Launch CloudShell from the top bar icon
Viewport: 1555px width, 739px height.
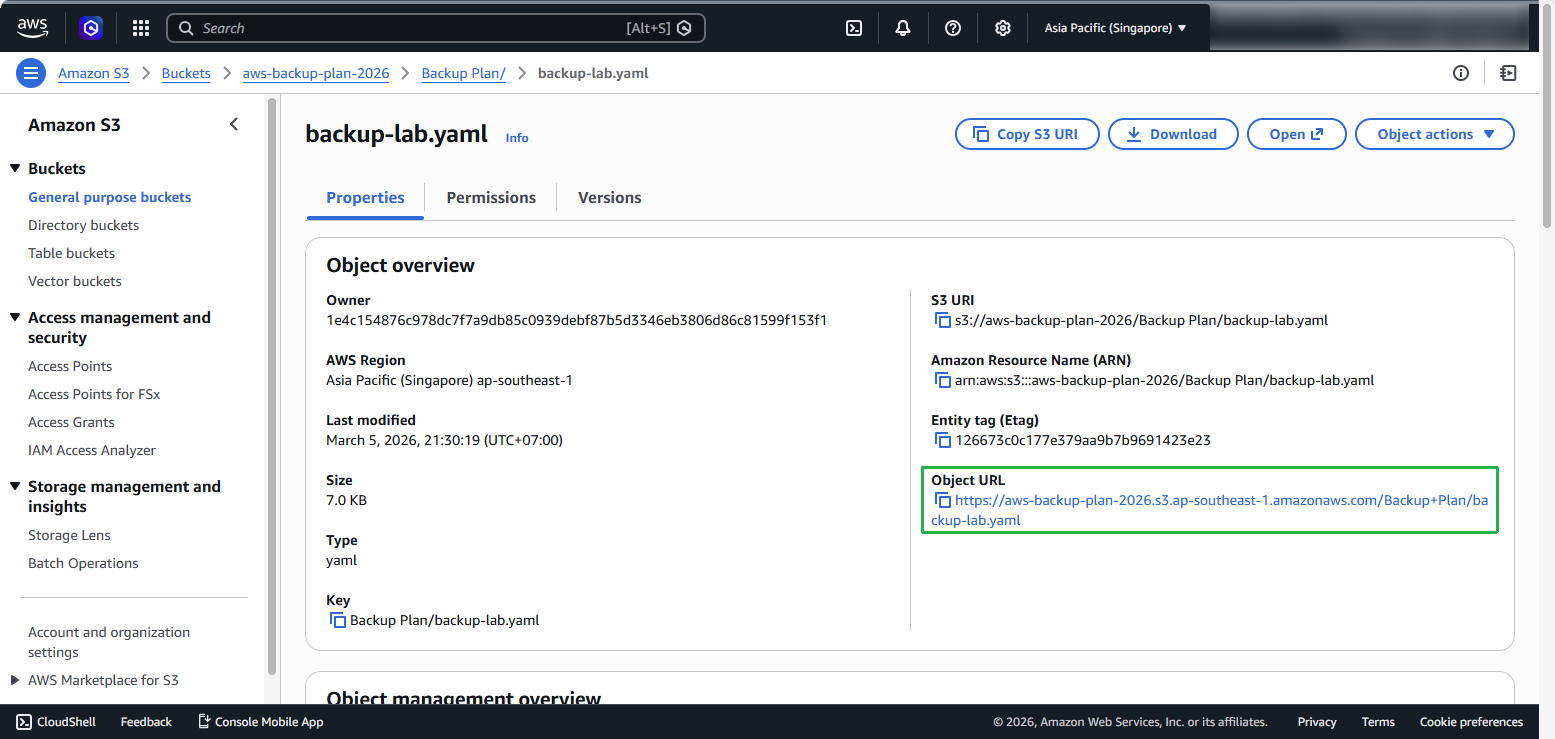854,28
